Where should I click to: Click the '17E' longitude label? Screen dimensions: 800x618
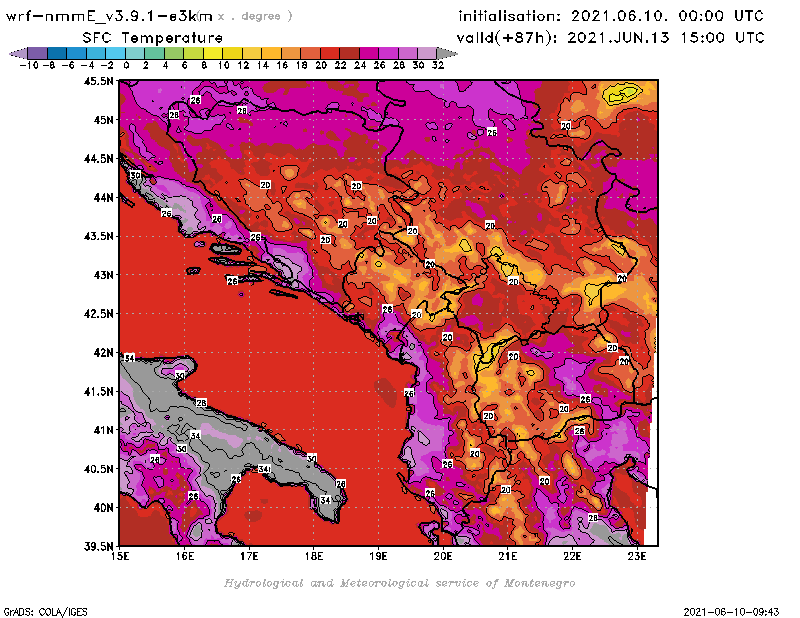pyautogui.click(x=249, y=556)
